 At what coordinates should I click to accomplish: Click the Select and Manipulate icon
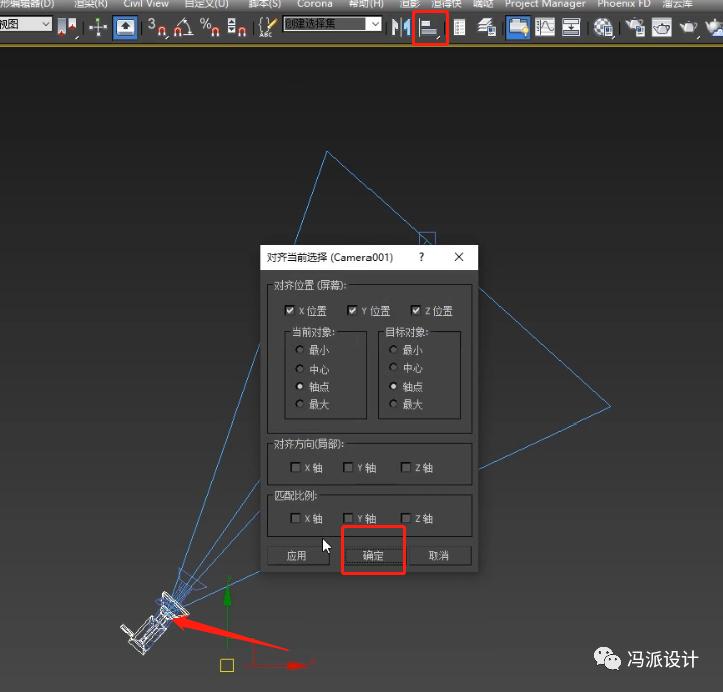125,27
